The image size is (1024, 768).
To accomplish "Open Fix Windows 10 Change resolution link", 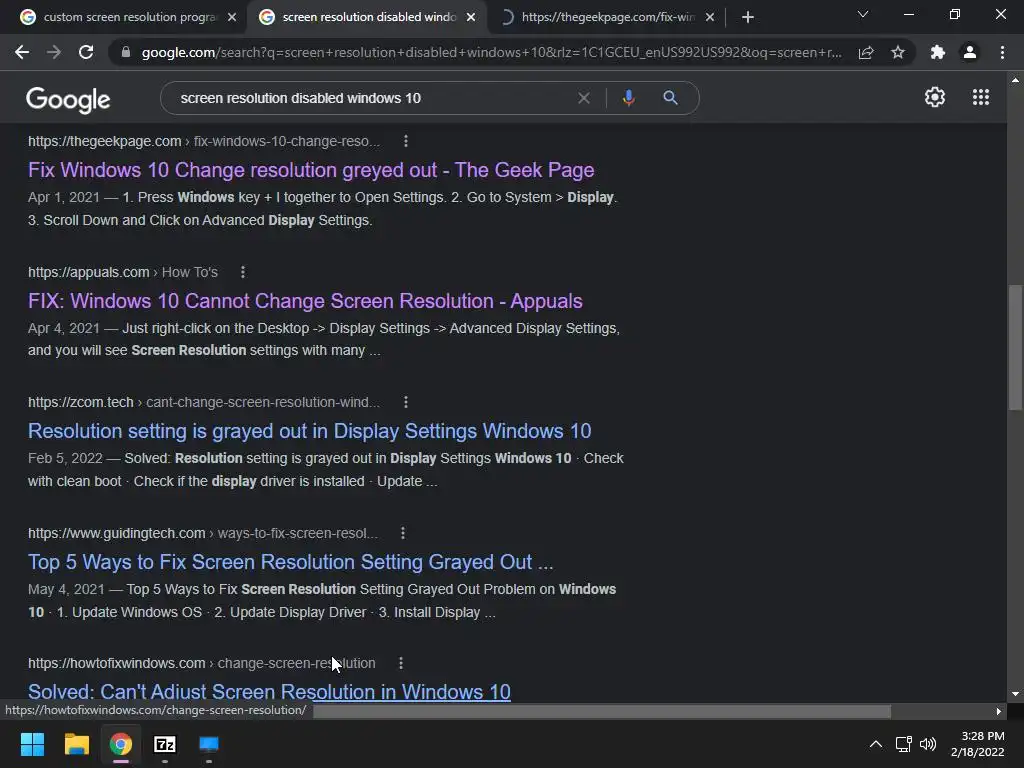I will [x=311, y=170].
